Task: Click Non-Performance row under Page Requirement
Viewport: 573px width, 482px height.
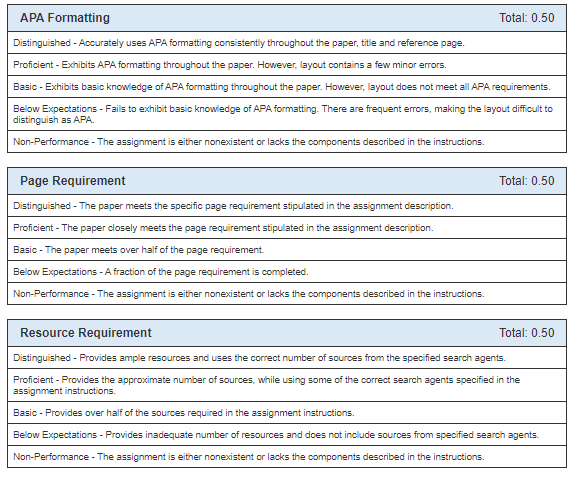Action: (287, 293)
